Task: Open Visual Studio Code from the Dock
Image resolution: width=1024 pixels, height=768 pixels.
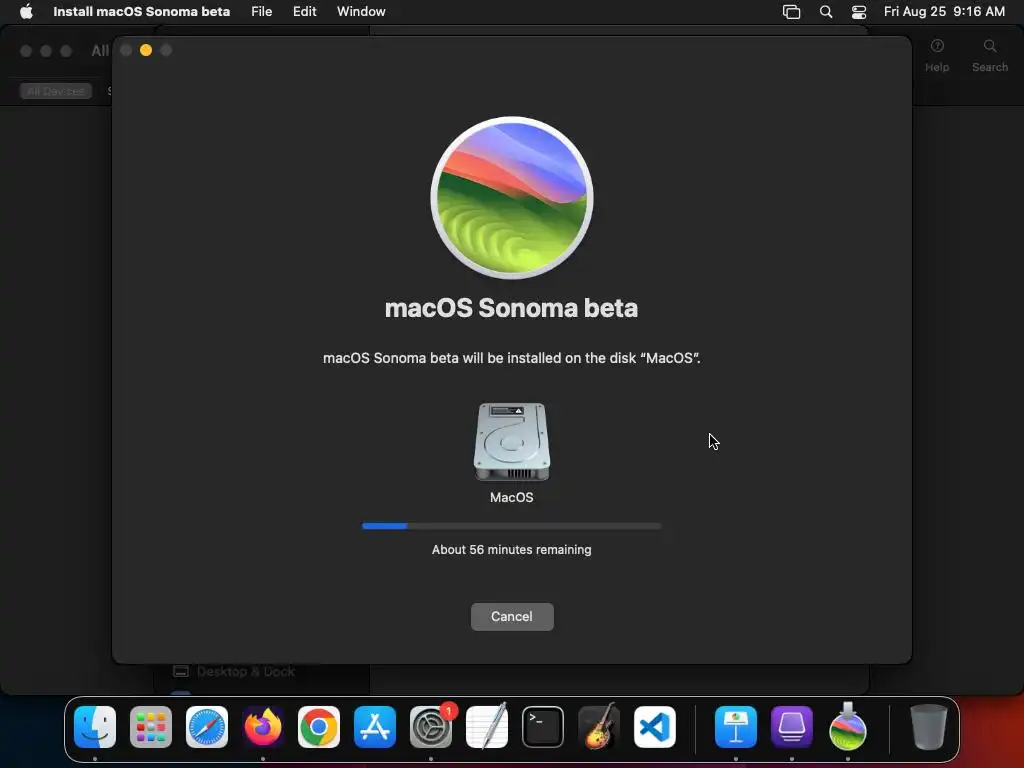Action: click(655, 727)
